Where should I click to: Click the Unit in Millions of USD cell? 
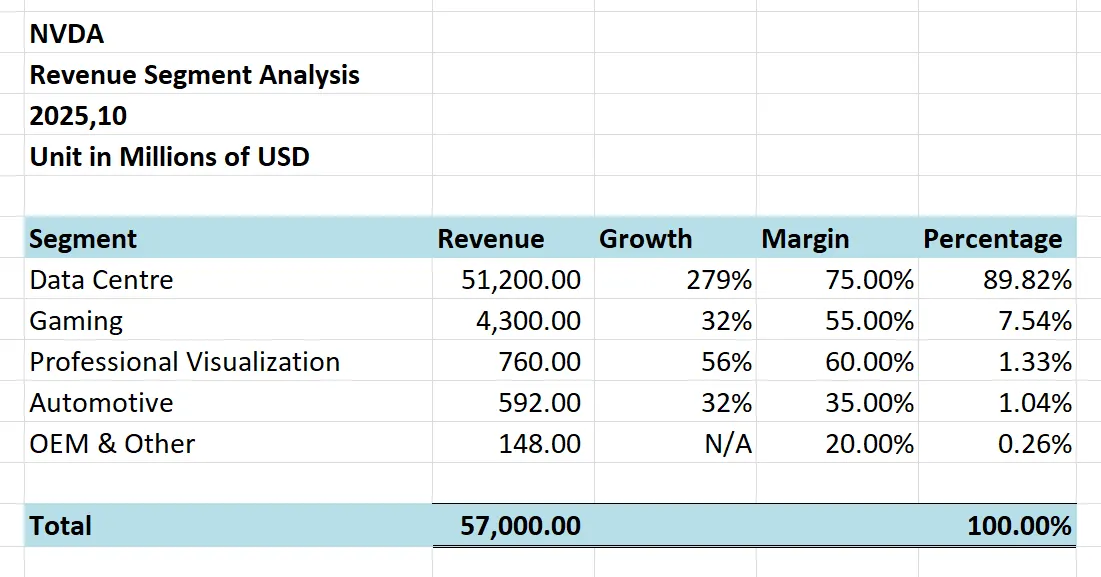(x=170, y=157)
